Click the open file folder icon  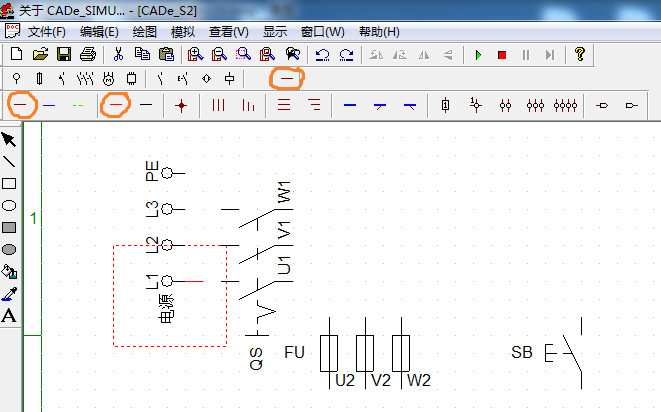[x=40, y=54]
